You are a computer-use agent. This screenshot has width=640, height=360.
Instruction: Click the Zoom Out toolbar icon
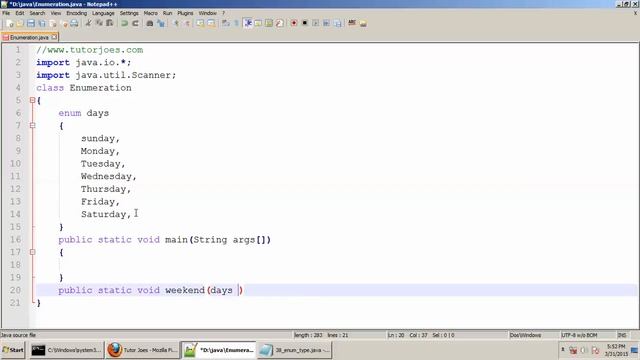187,23
